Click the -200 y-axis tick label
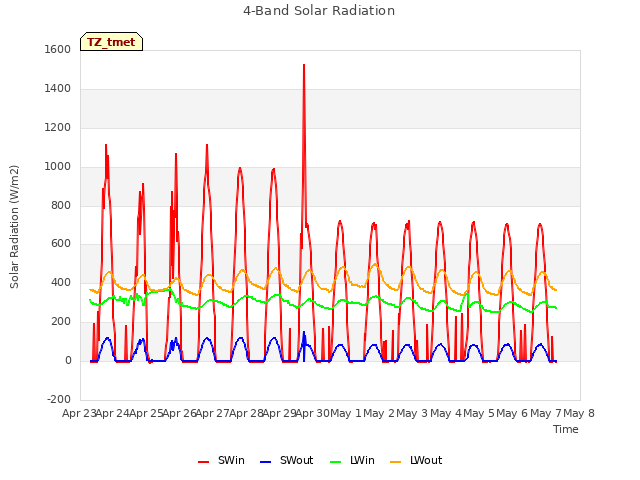This screenshot has width=640, height=480. coord(59,399)
